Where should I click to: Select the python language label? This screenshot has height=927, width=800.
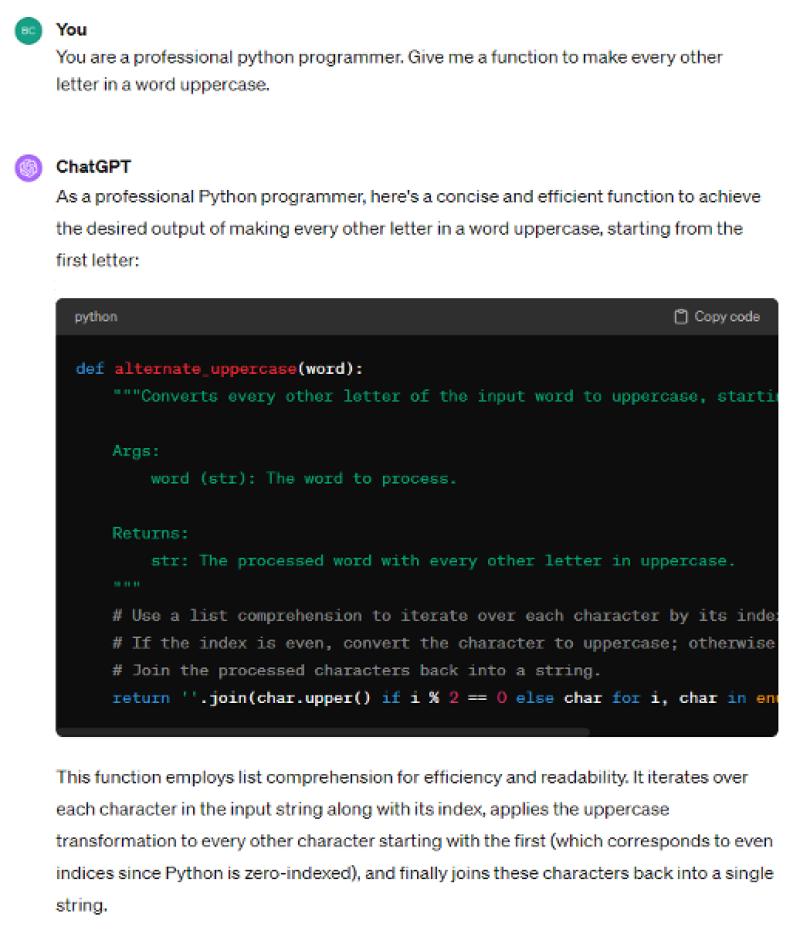coord(95,316)
